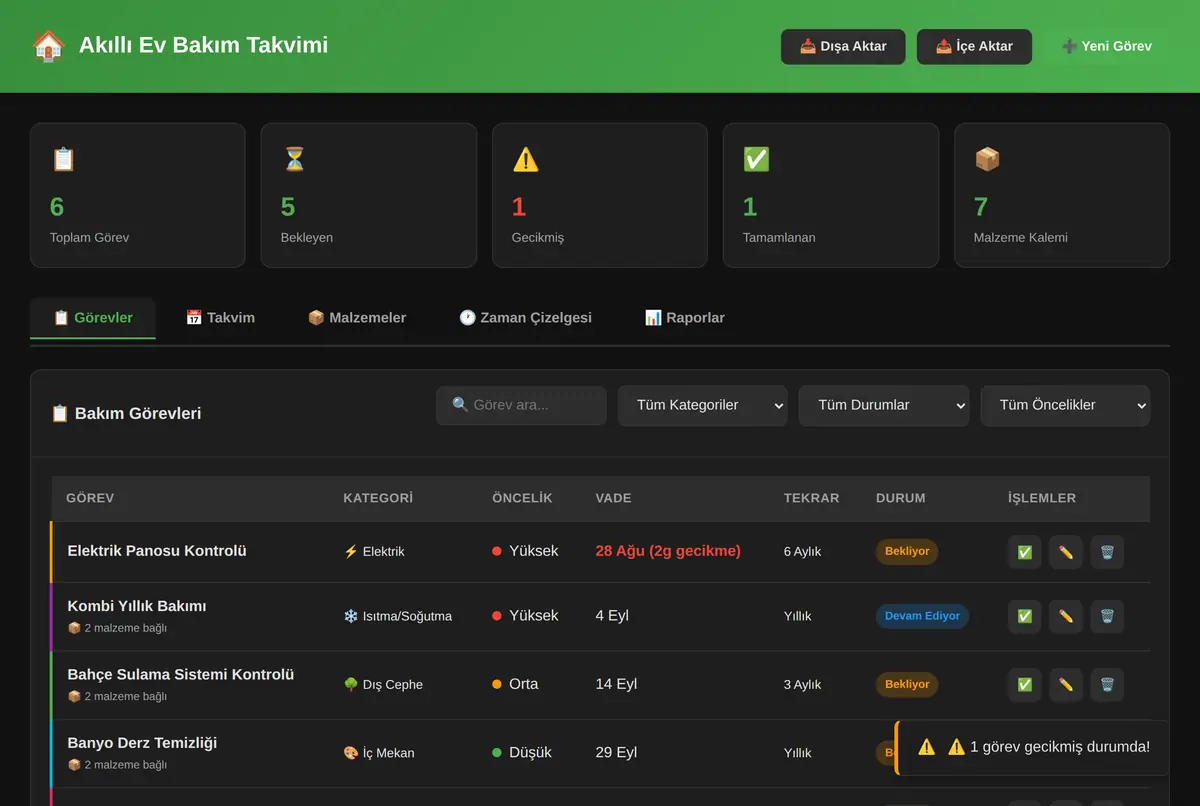Screen dimensions: 1200x806
Task: Expand the Tüm Durumlar filter
Action: [x=884, y=405]
